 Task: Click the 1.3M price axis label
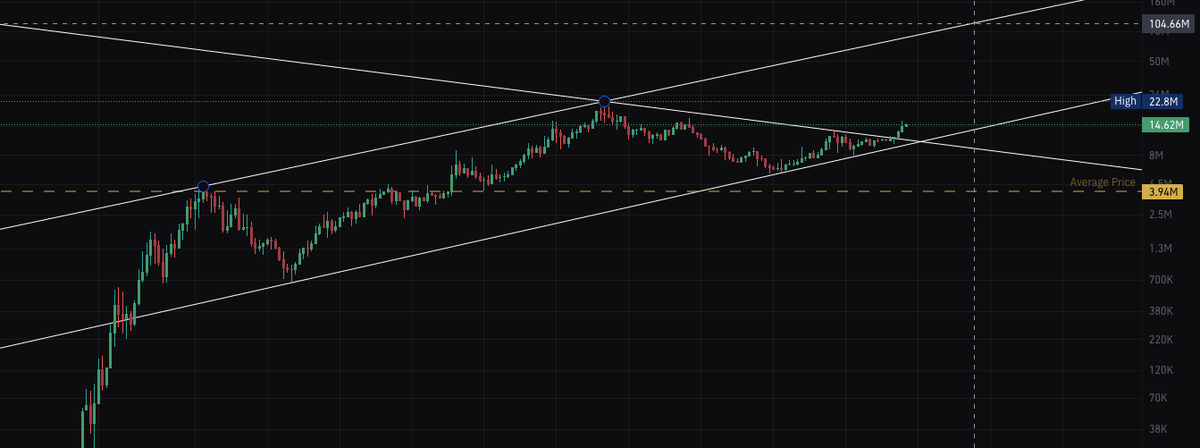(1160, 248)
